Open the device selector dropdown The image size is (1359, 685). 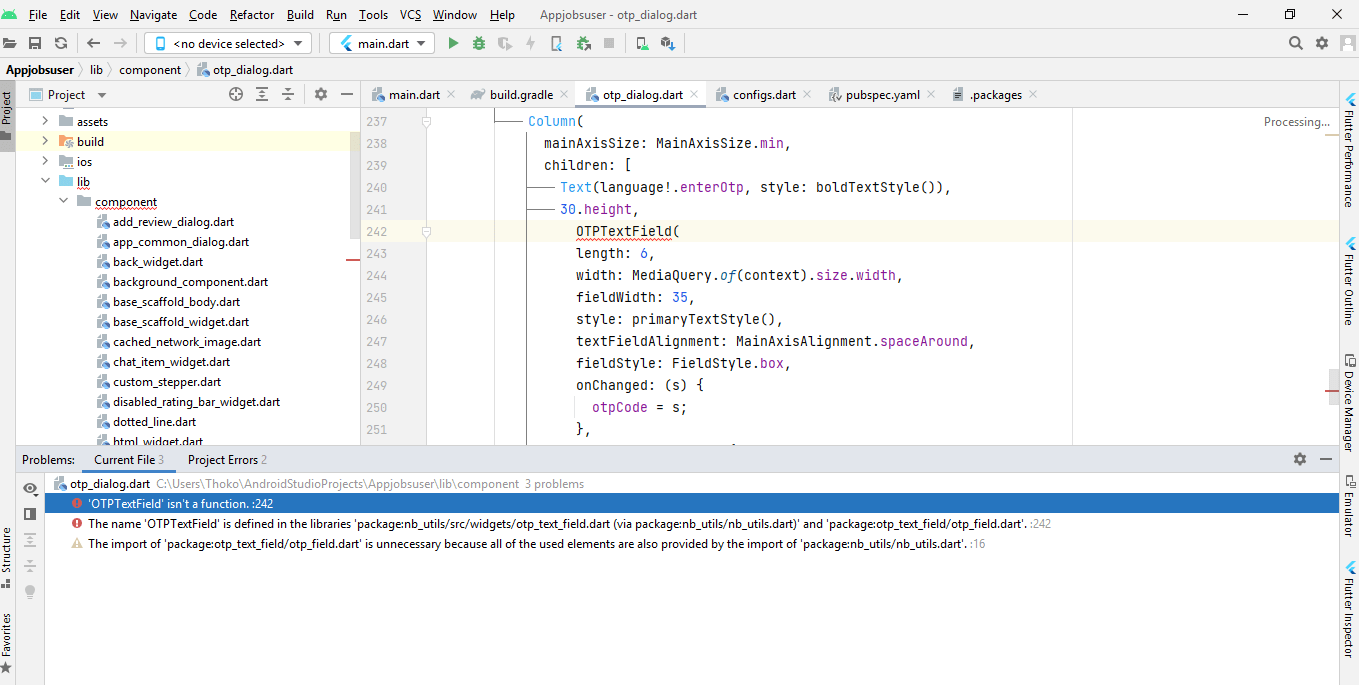click(x=228, y=43)
